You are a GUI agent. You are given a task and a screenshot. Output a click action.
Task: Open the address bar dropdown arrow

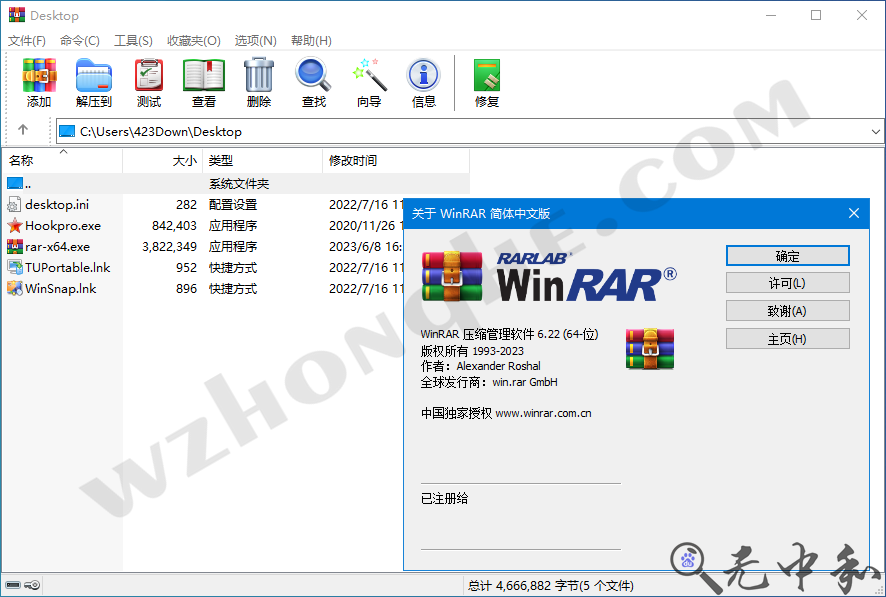pyautogui.click(x=875, y=130)
